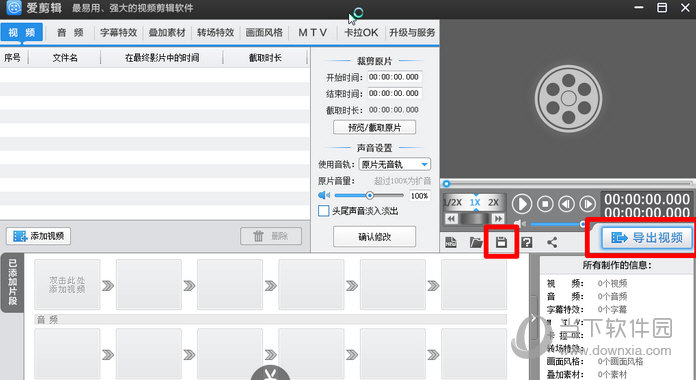This screenshot has width=696, height=380.
Task: Collapse the 所有制作的信息 panel arrow
Action: pyautogui.click(x=534, y=318)
